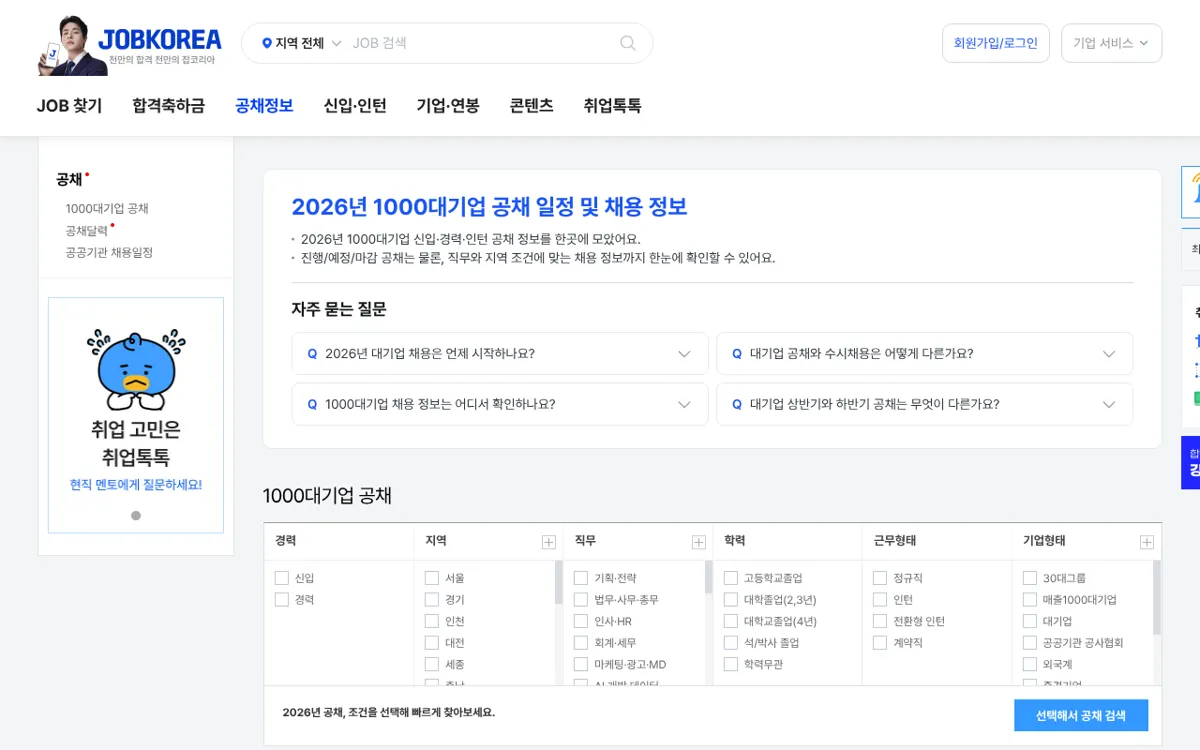
Task: Check the 학력무관 checkbox
Action: 731,664
